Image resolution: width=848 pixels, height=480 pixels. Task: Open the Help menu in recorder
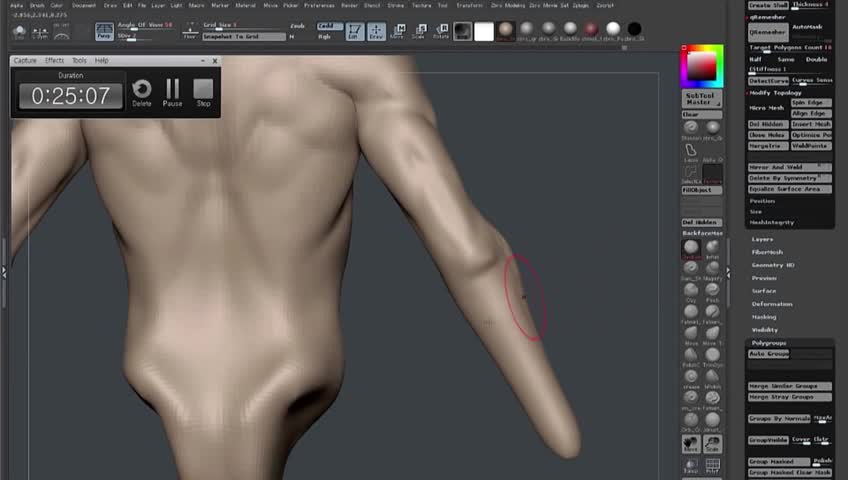coord(102,61)
